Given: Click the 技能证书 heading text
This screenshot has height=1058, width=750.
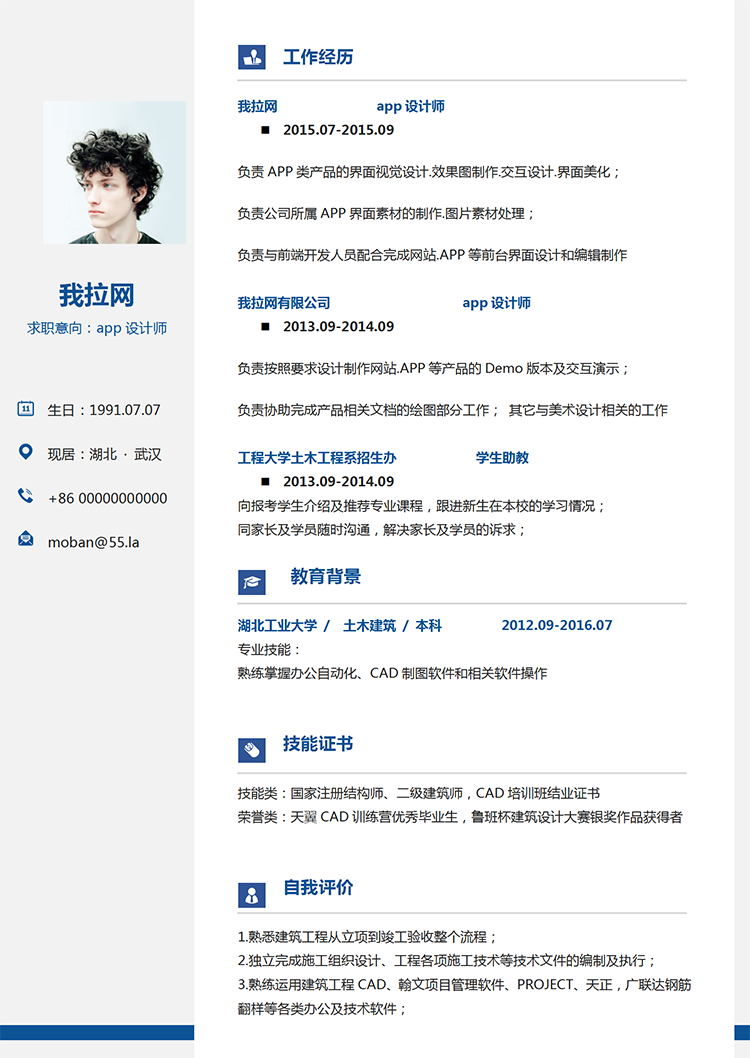Looking at the screenshot, I should pos(318,744).
